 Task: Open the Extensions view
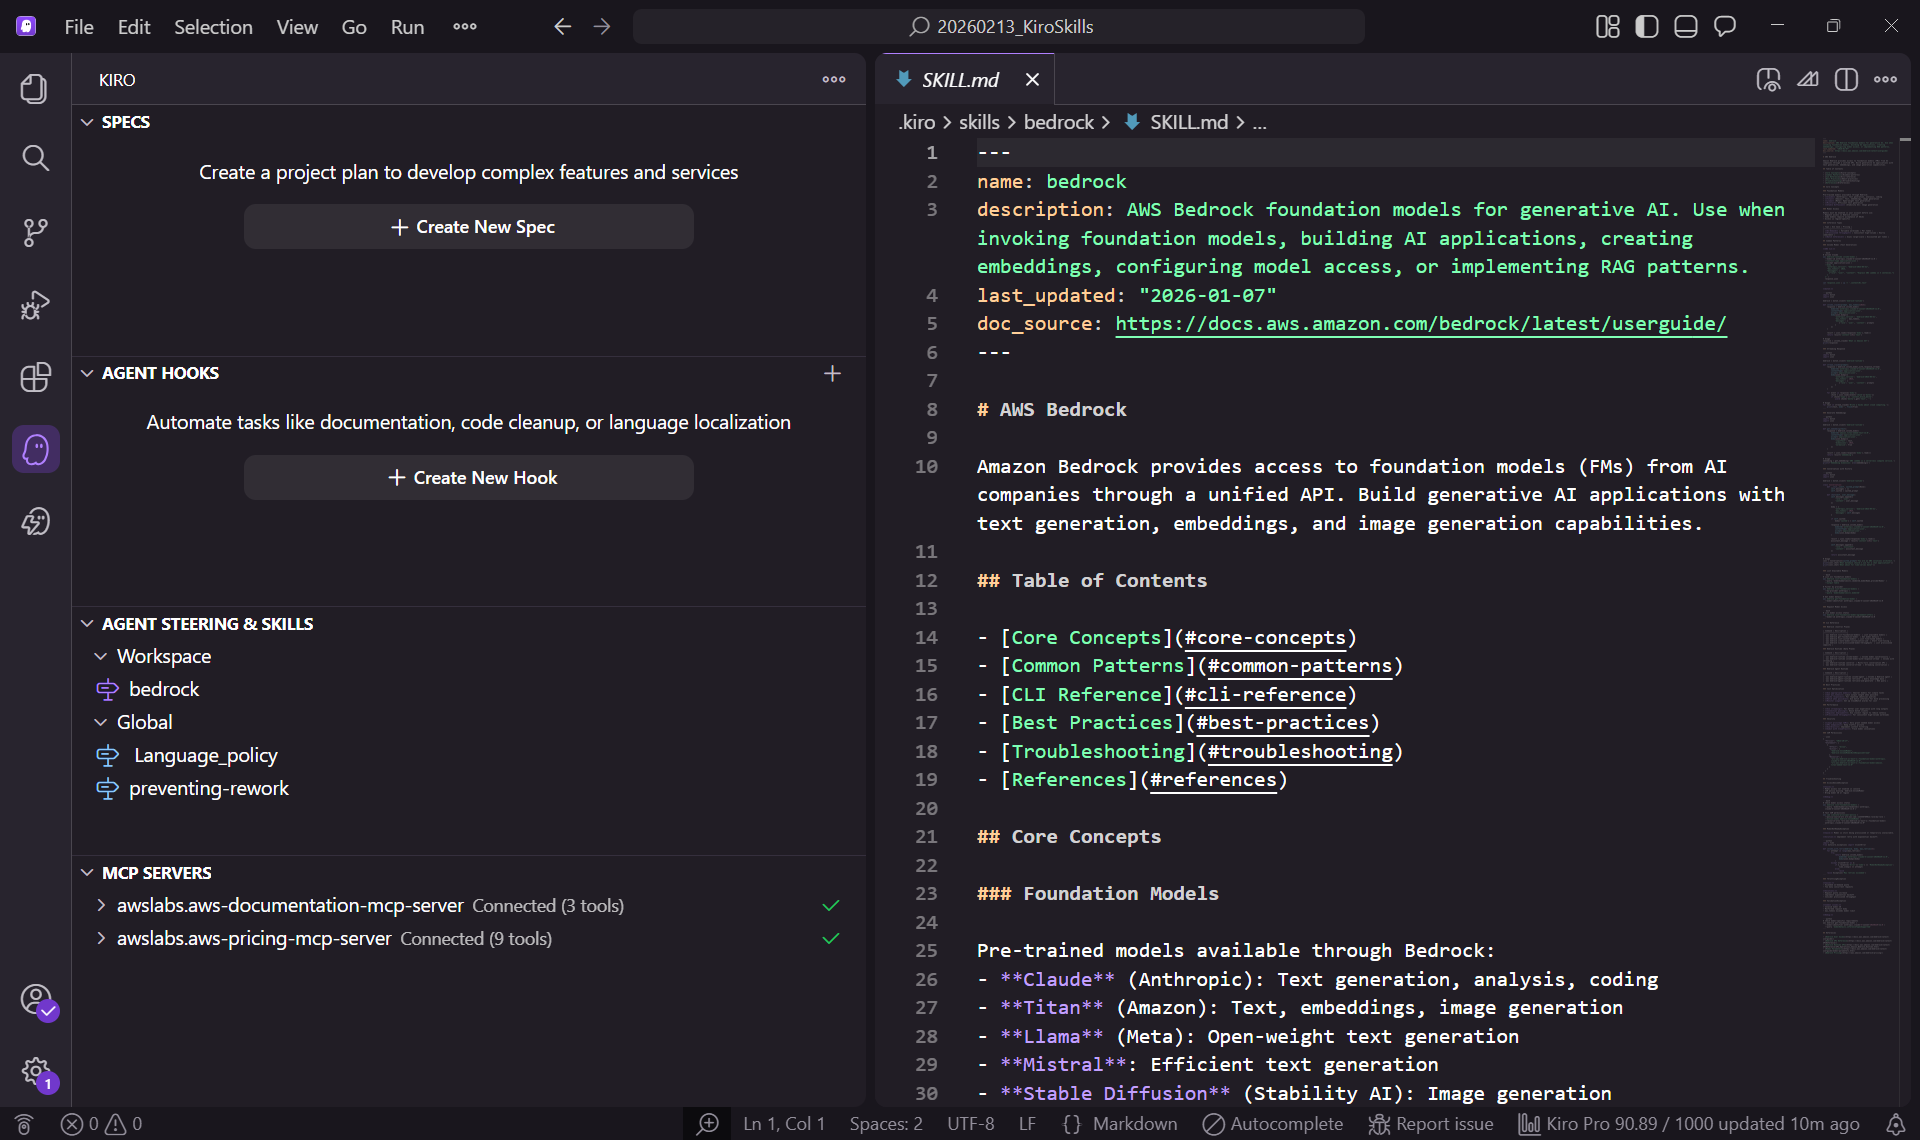pyautogui.click(x=35, y=377)
